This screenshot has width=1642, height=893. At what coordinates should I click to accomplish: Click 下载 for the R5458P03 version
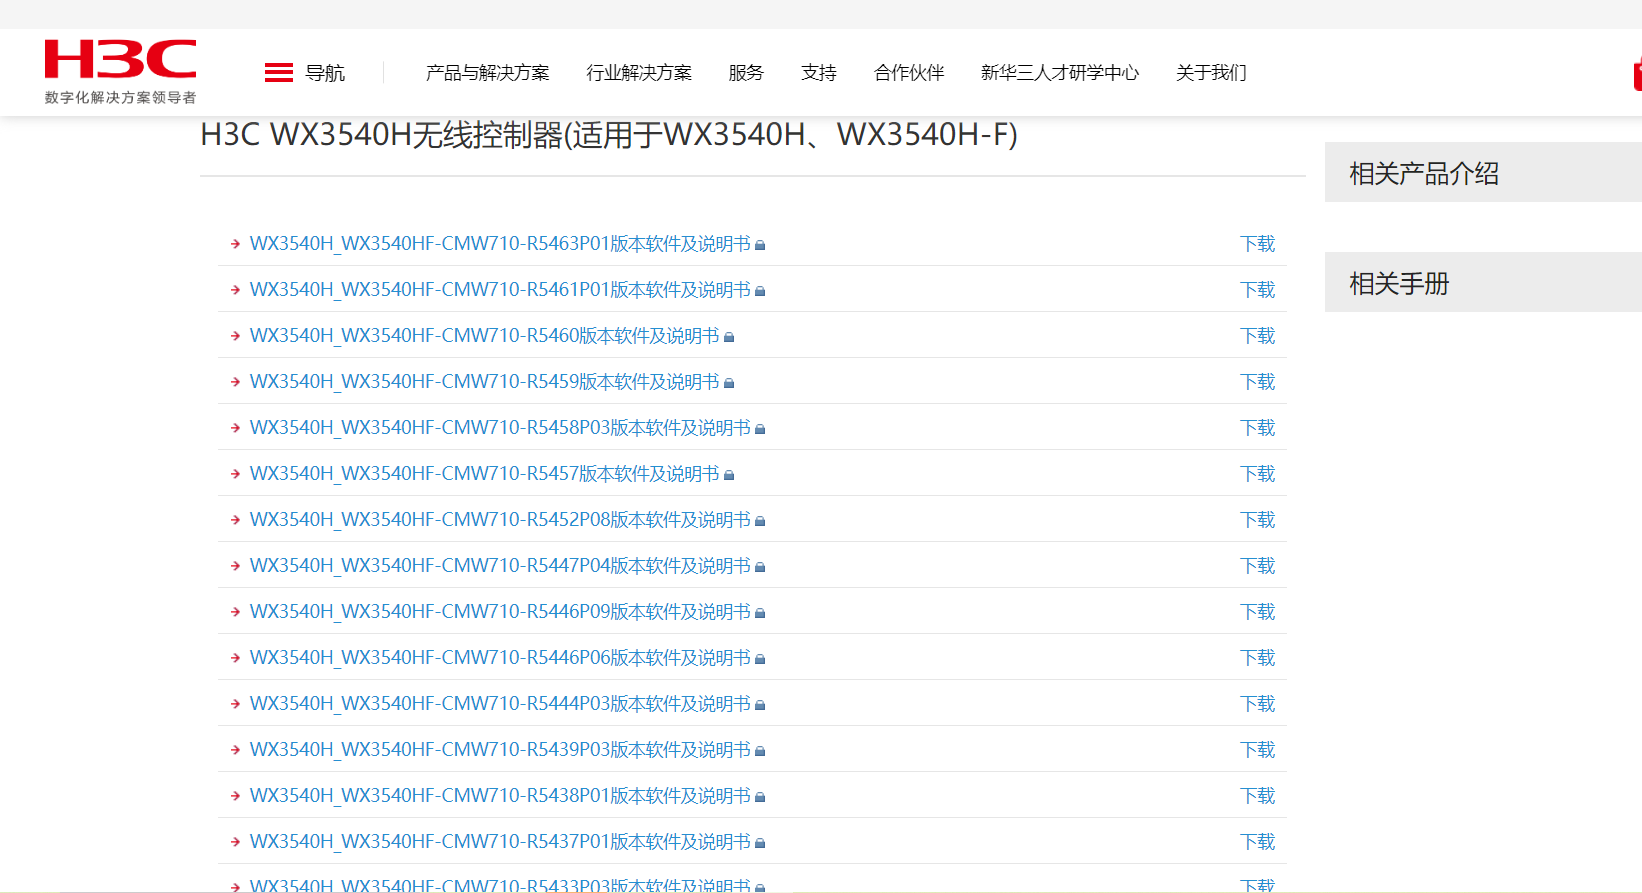[x=1258, y=428]
